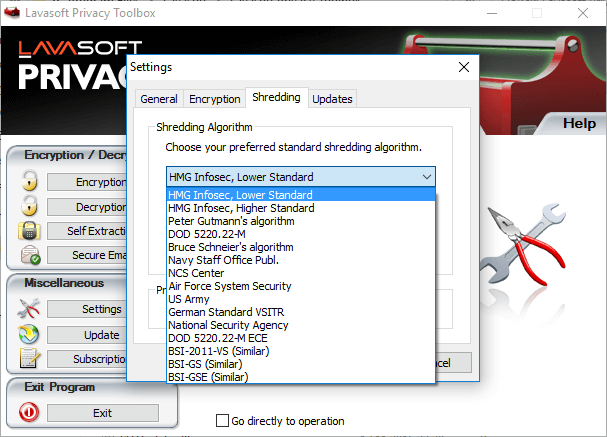Click the Settings pliers and wrench icon
The image size is (607, 437).
28,308
